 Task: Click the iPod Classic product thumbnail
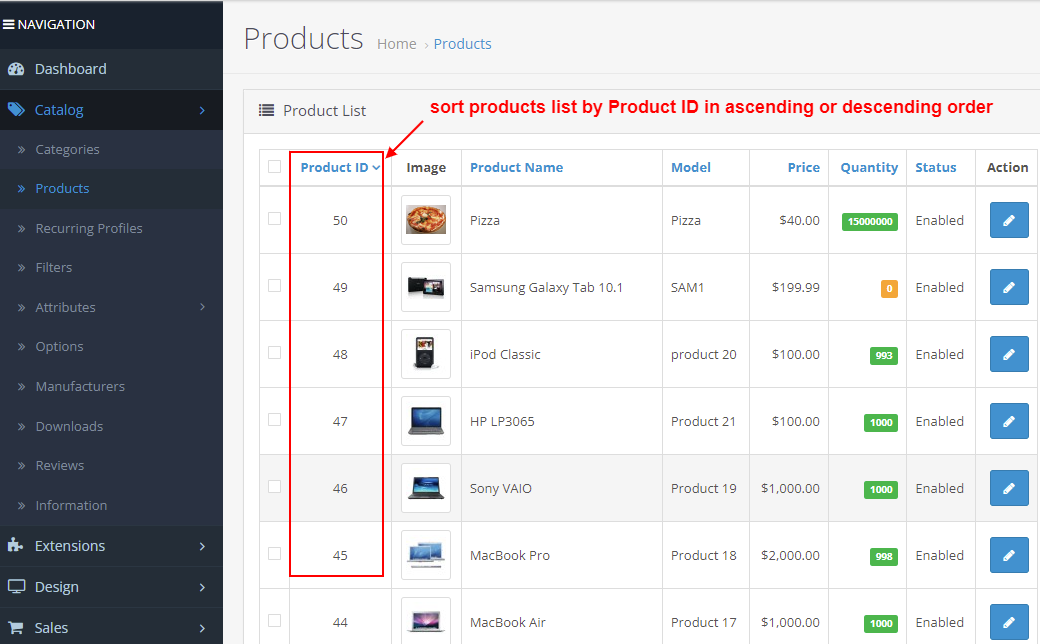(426, 354)
